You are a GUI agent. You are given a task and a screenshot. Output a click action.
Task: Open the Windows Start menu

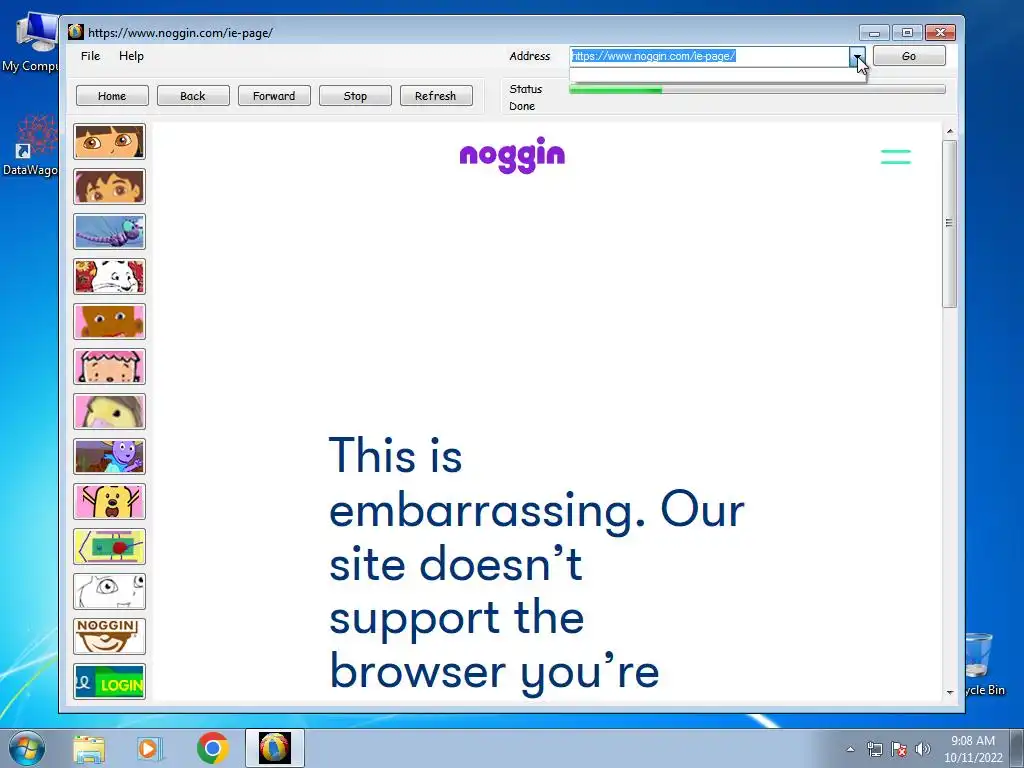[x=27, y=748]
